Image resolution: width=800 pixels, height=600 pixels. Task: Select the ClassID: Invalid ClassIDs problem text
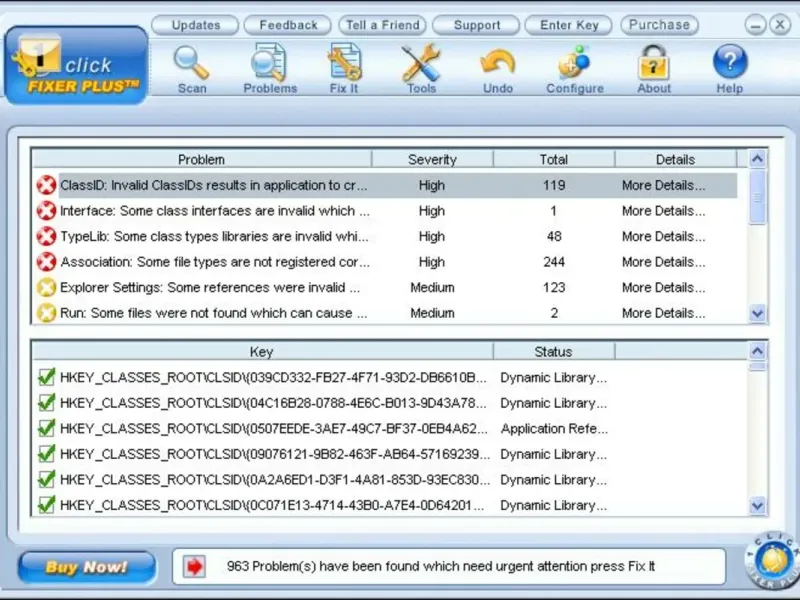pyautogui.click(x=214, y=185)
